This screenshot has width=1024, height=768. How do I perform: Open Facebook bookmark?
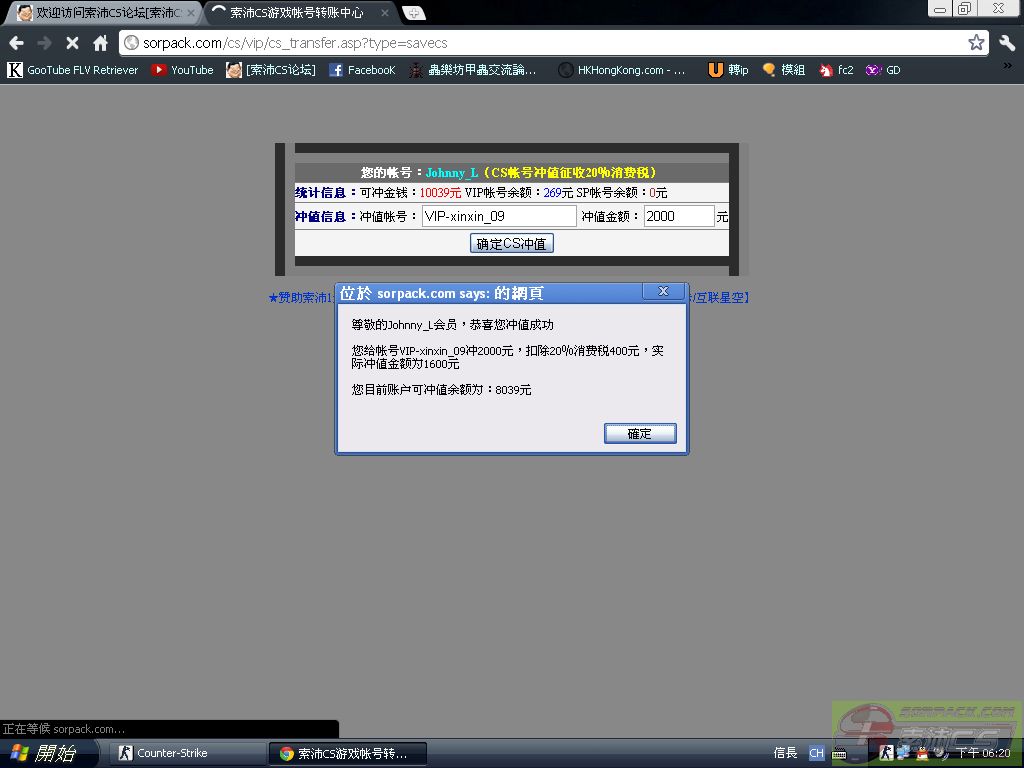pyautogui.click(x=362, y=70)
